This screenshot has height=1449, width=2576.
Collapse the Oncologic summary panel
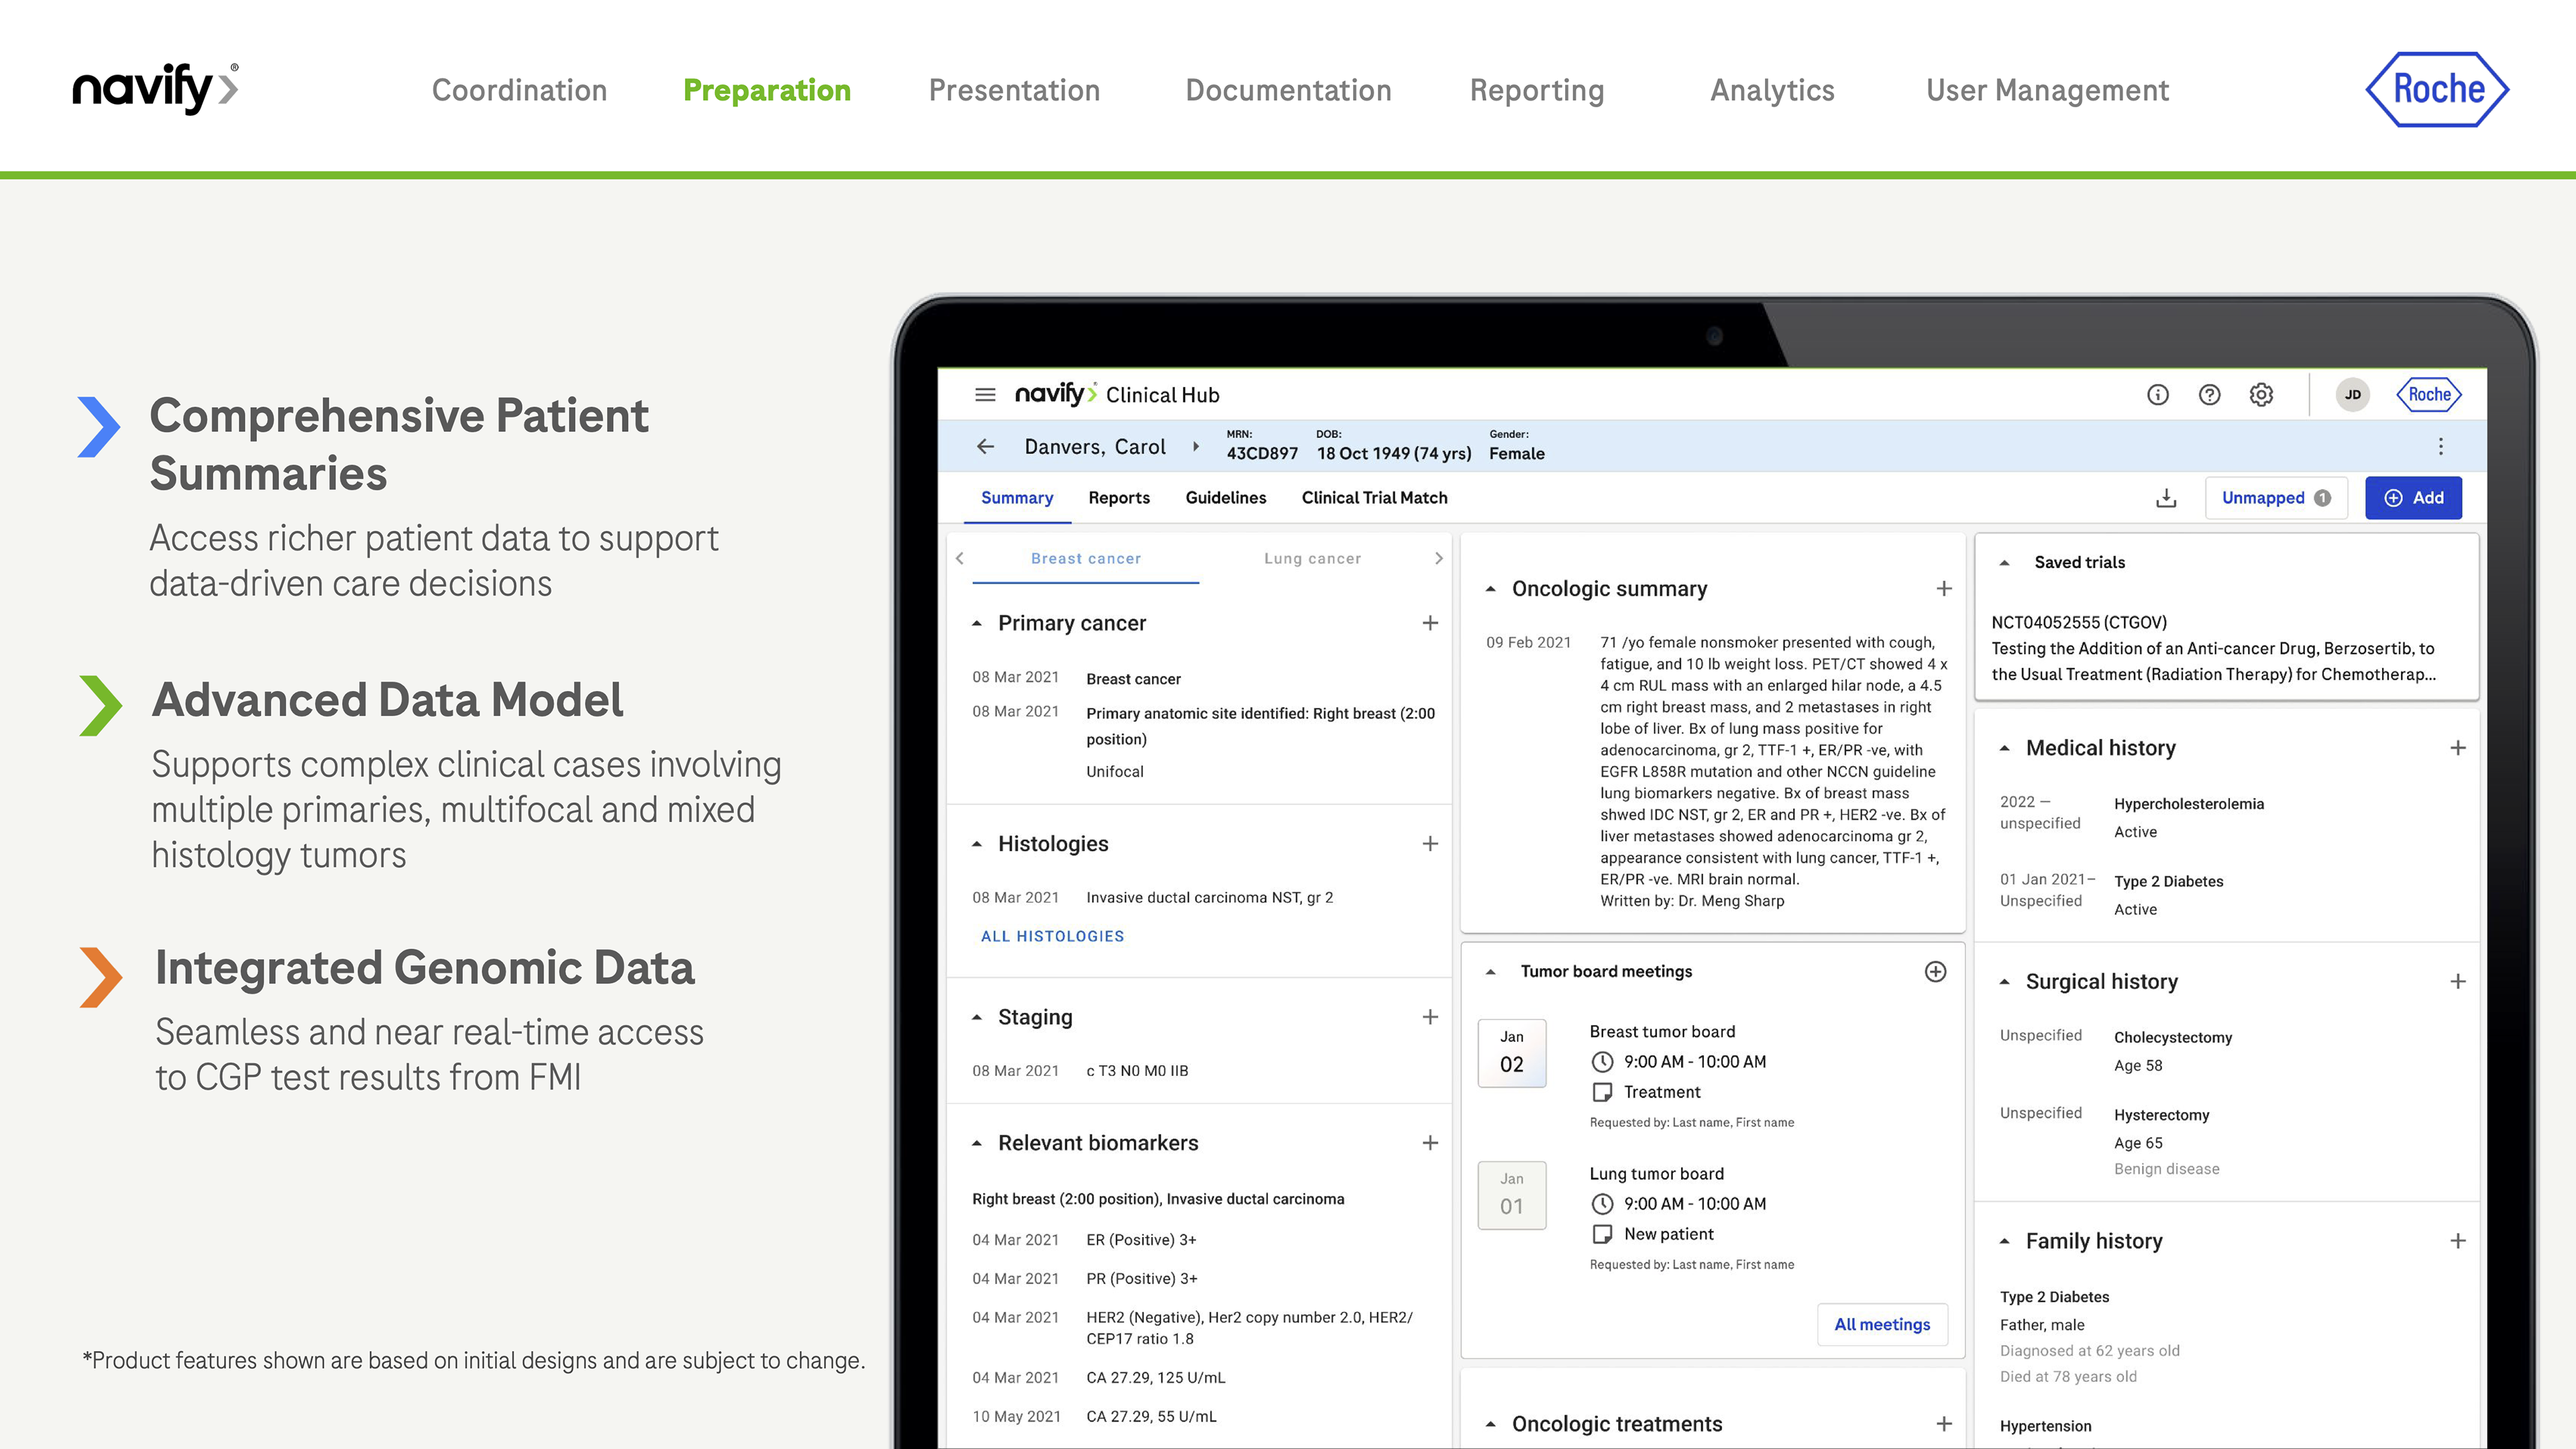click(x=1490, y=589)
